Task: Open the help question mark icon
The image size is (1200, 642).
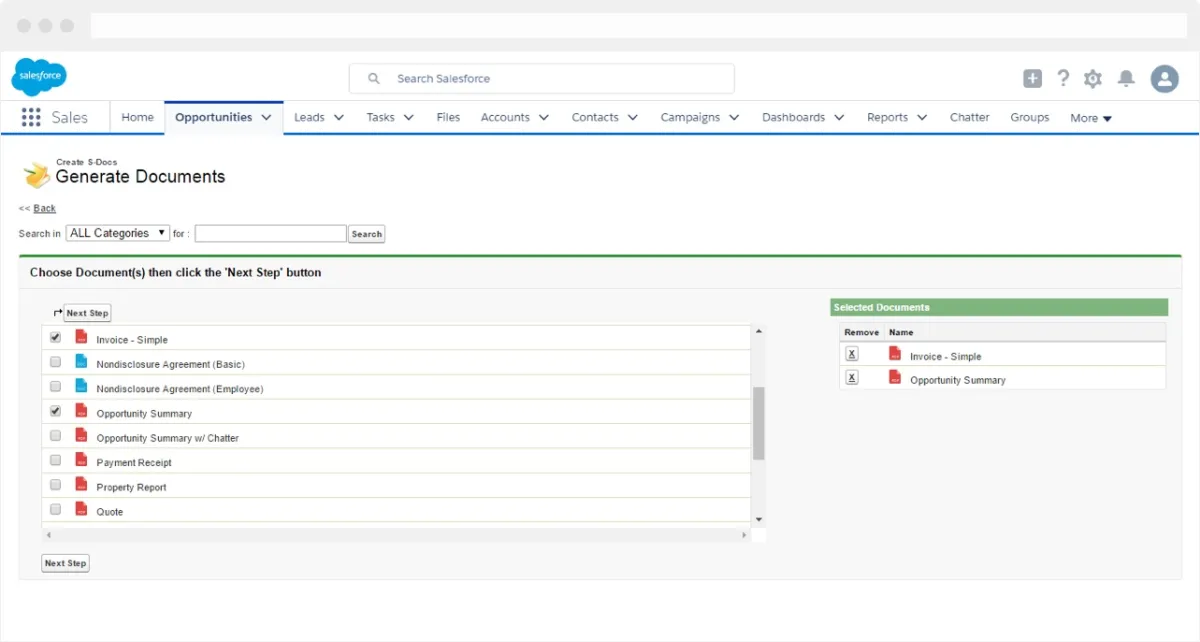Action: [1063, 78]
